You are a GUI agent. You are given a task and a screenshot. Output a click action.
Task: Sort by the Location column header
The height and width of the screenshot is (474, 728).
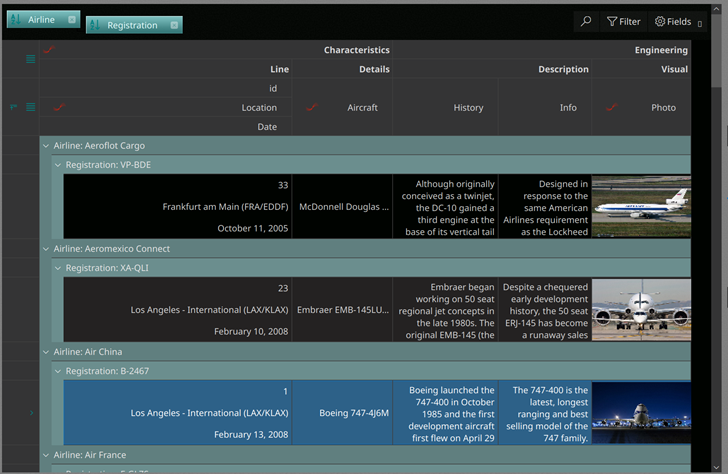point(166,107)
